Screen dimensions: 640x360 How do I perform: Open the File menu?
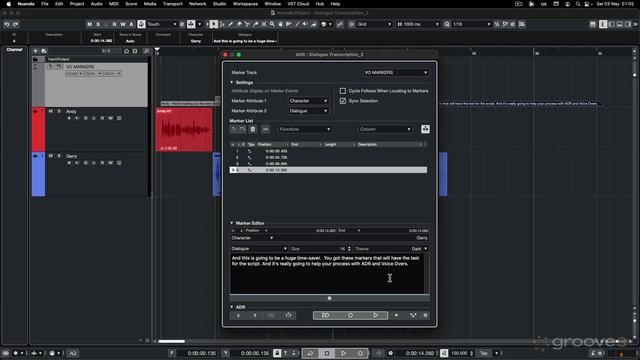pos(45,4)
